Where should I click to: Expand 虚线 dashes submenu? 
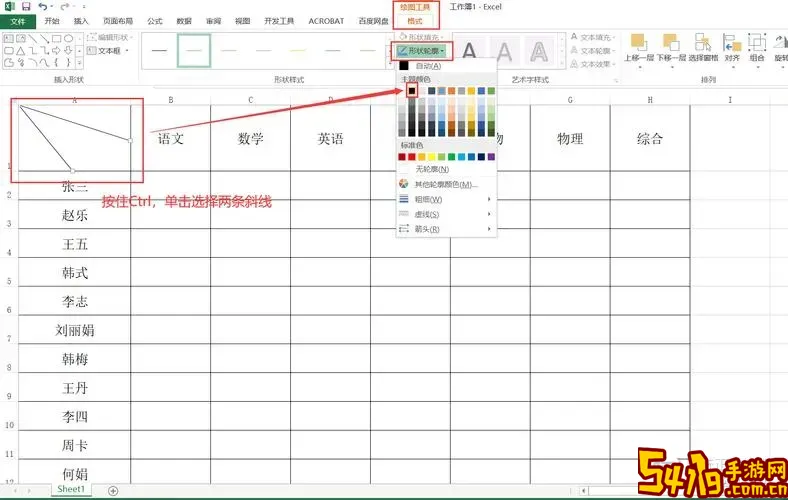tap(447, 215)
